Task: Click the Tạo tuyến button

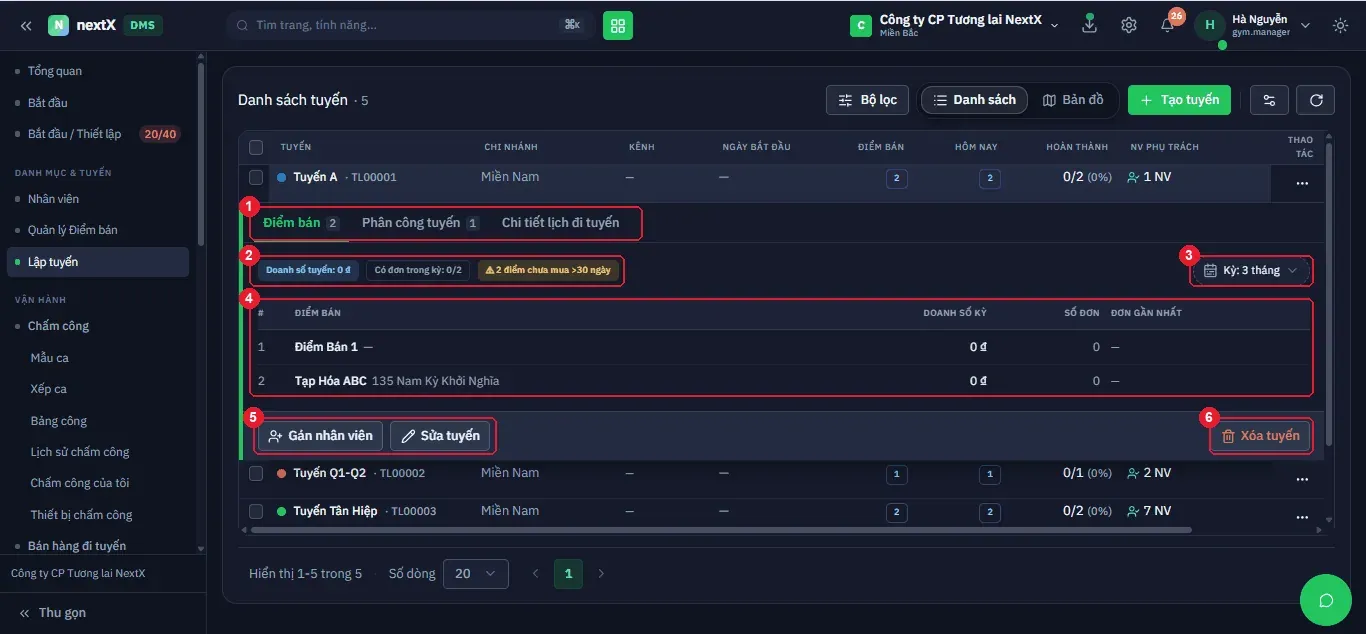Action: click(1180, 100)
